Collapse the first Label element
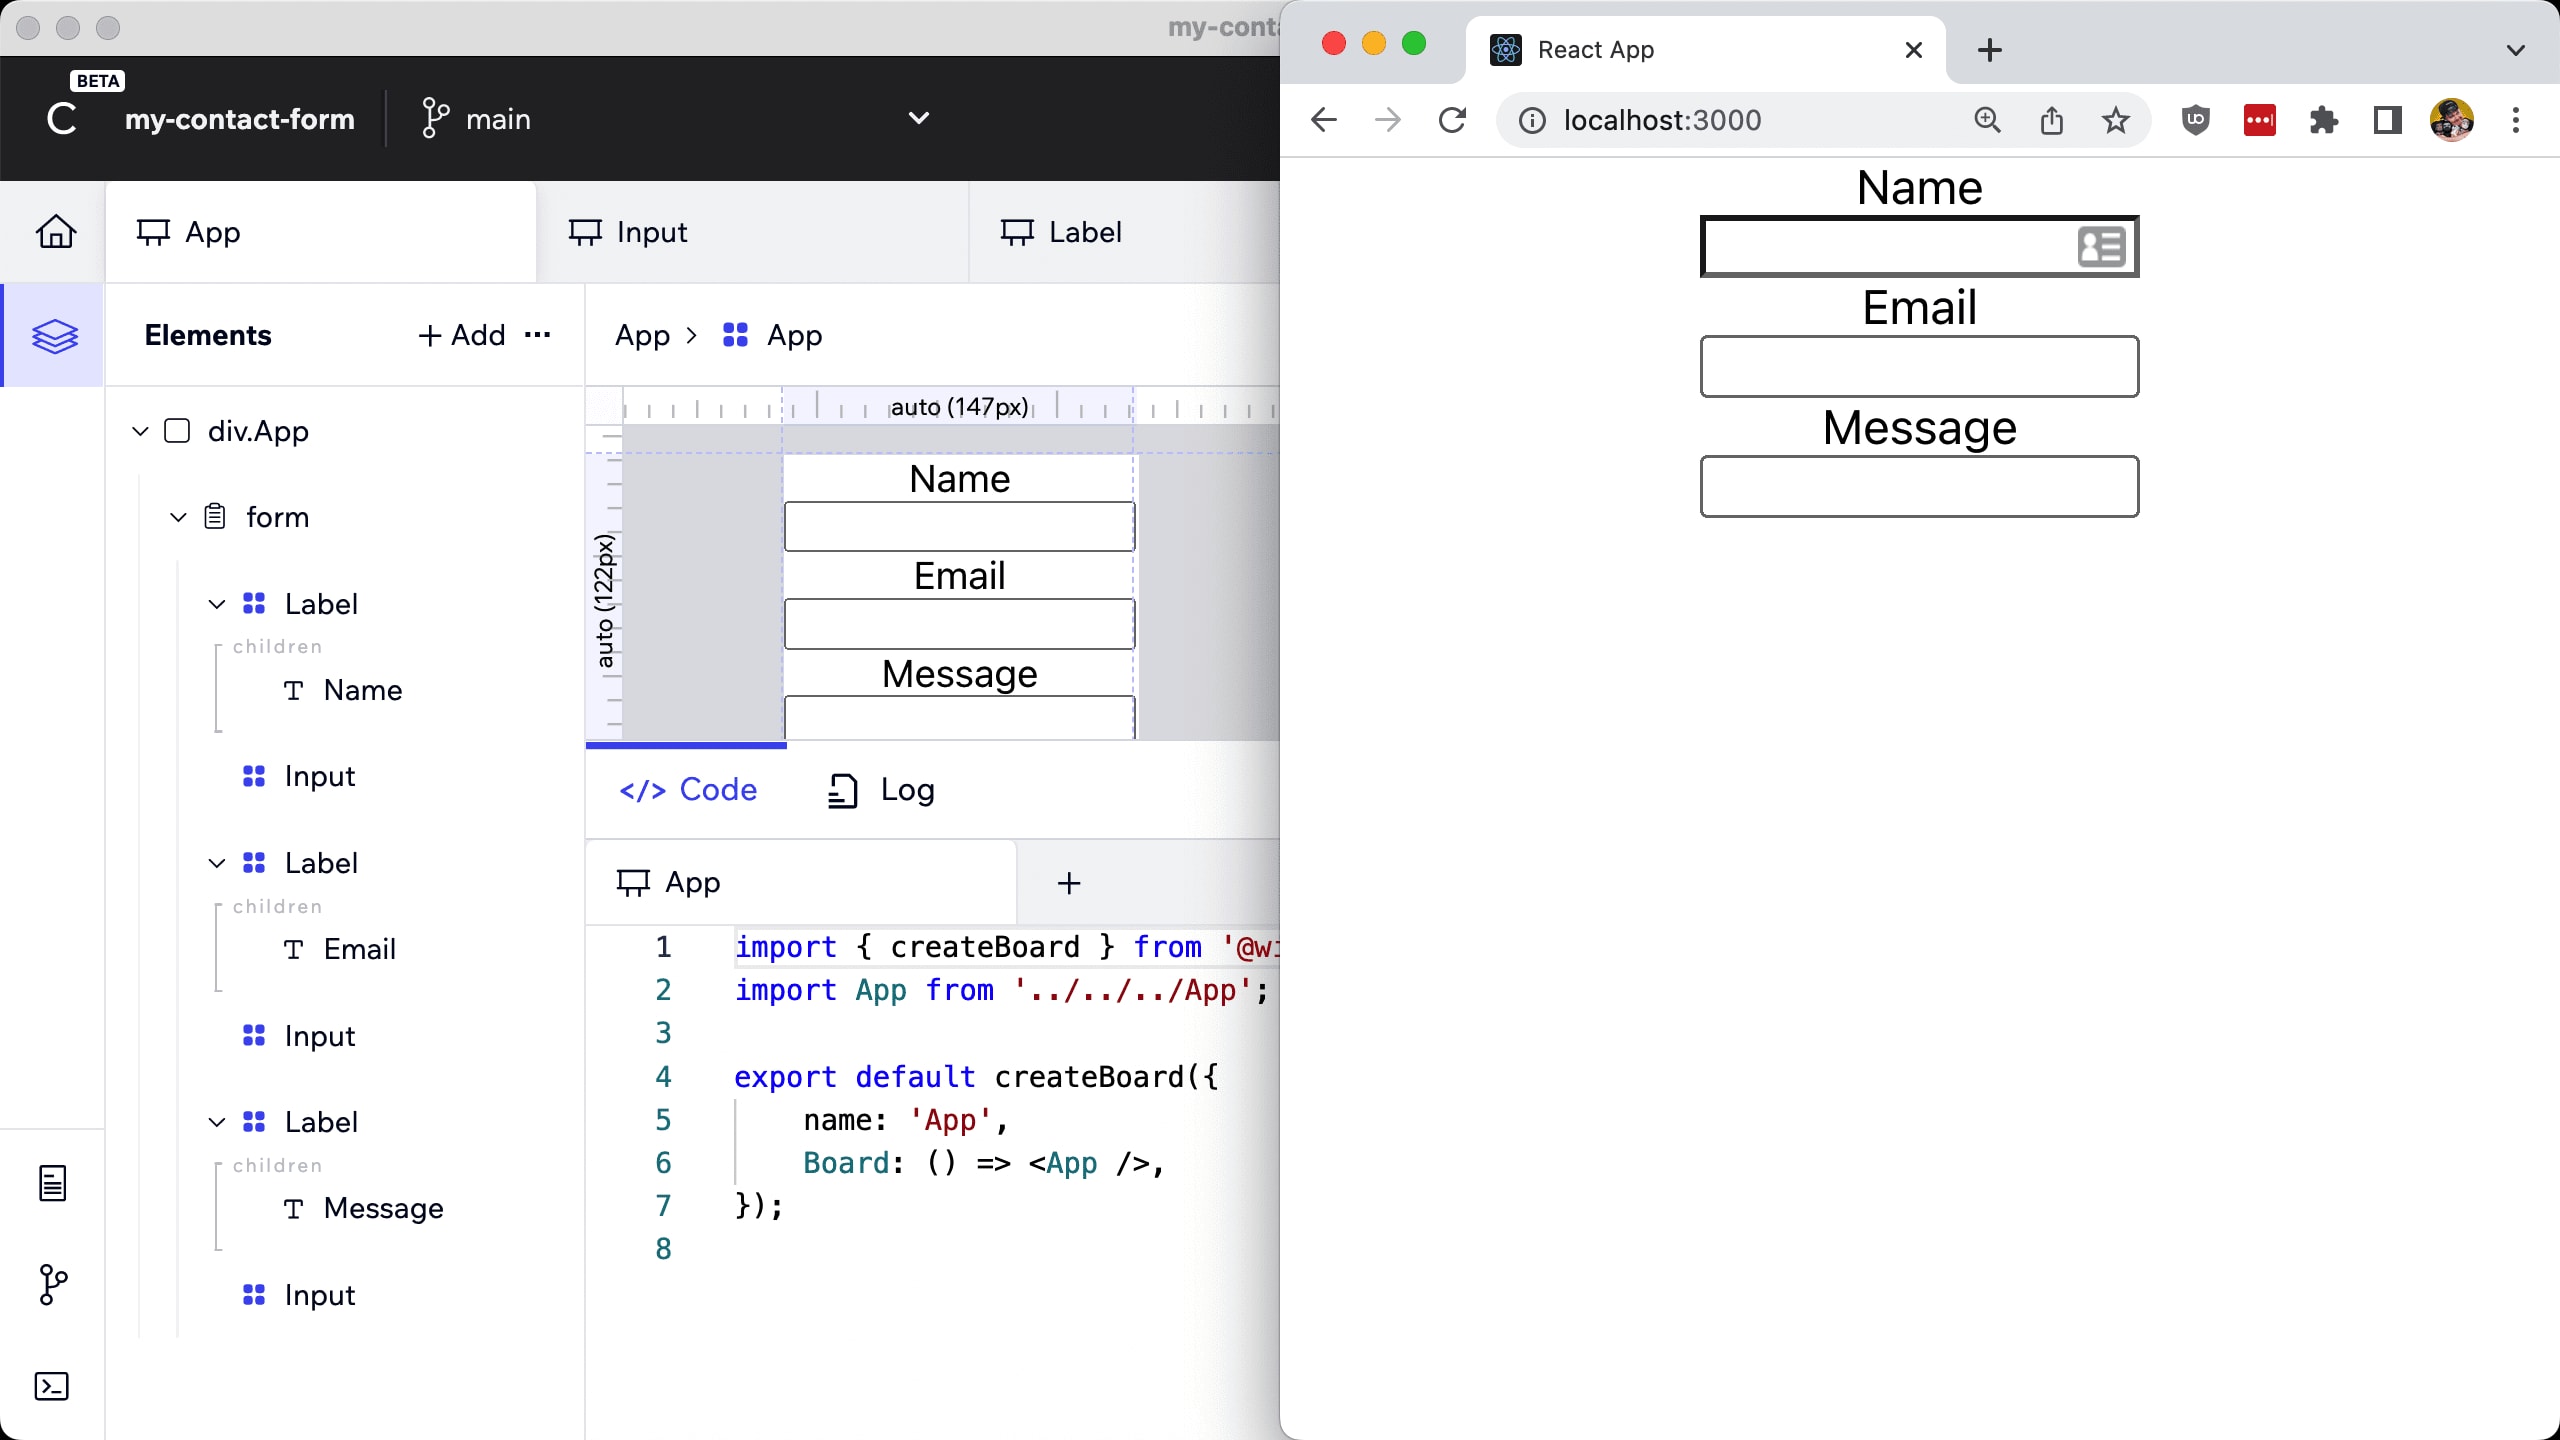The width and height of the screenshot is (2560, 1440). pos(216,604)
